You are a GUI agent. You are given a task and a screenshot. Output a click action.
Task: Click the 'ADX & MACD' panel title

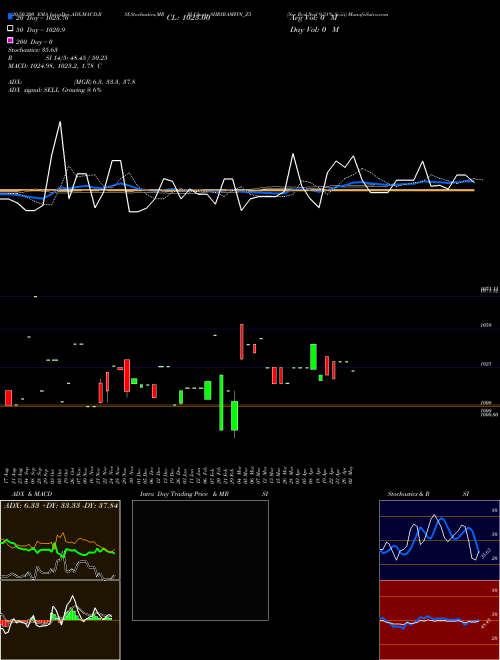(32, 494)
